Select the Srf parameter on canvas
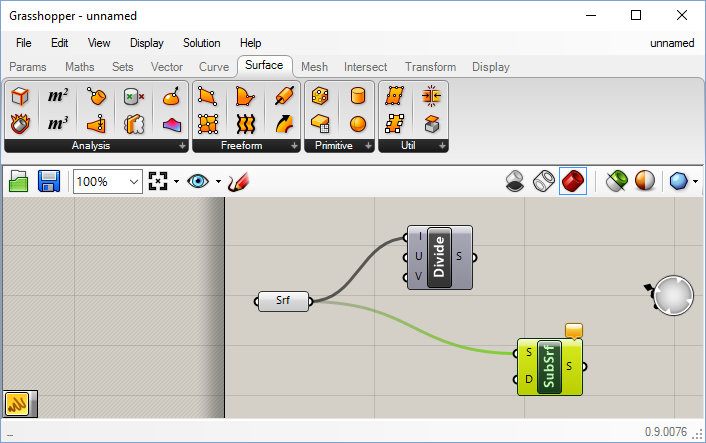This screenshot has width=706, height=443. 283,301
